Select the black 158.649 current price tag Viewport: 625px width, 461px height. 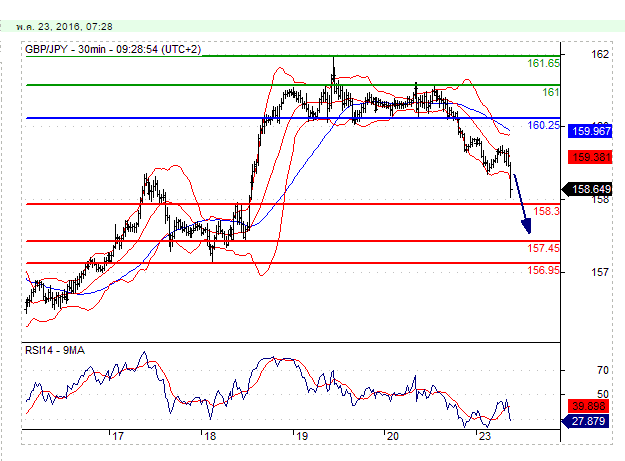(x=591, y=188)
